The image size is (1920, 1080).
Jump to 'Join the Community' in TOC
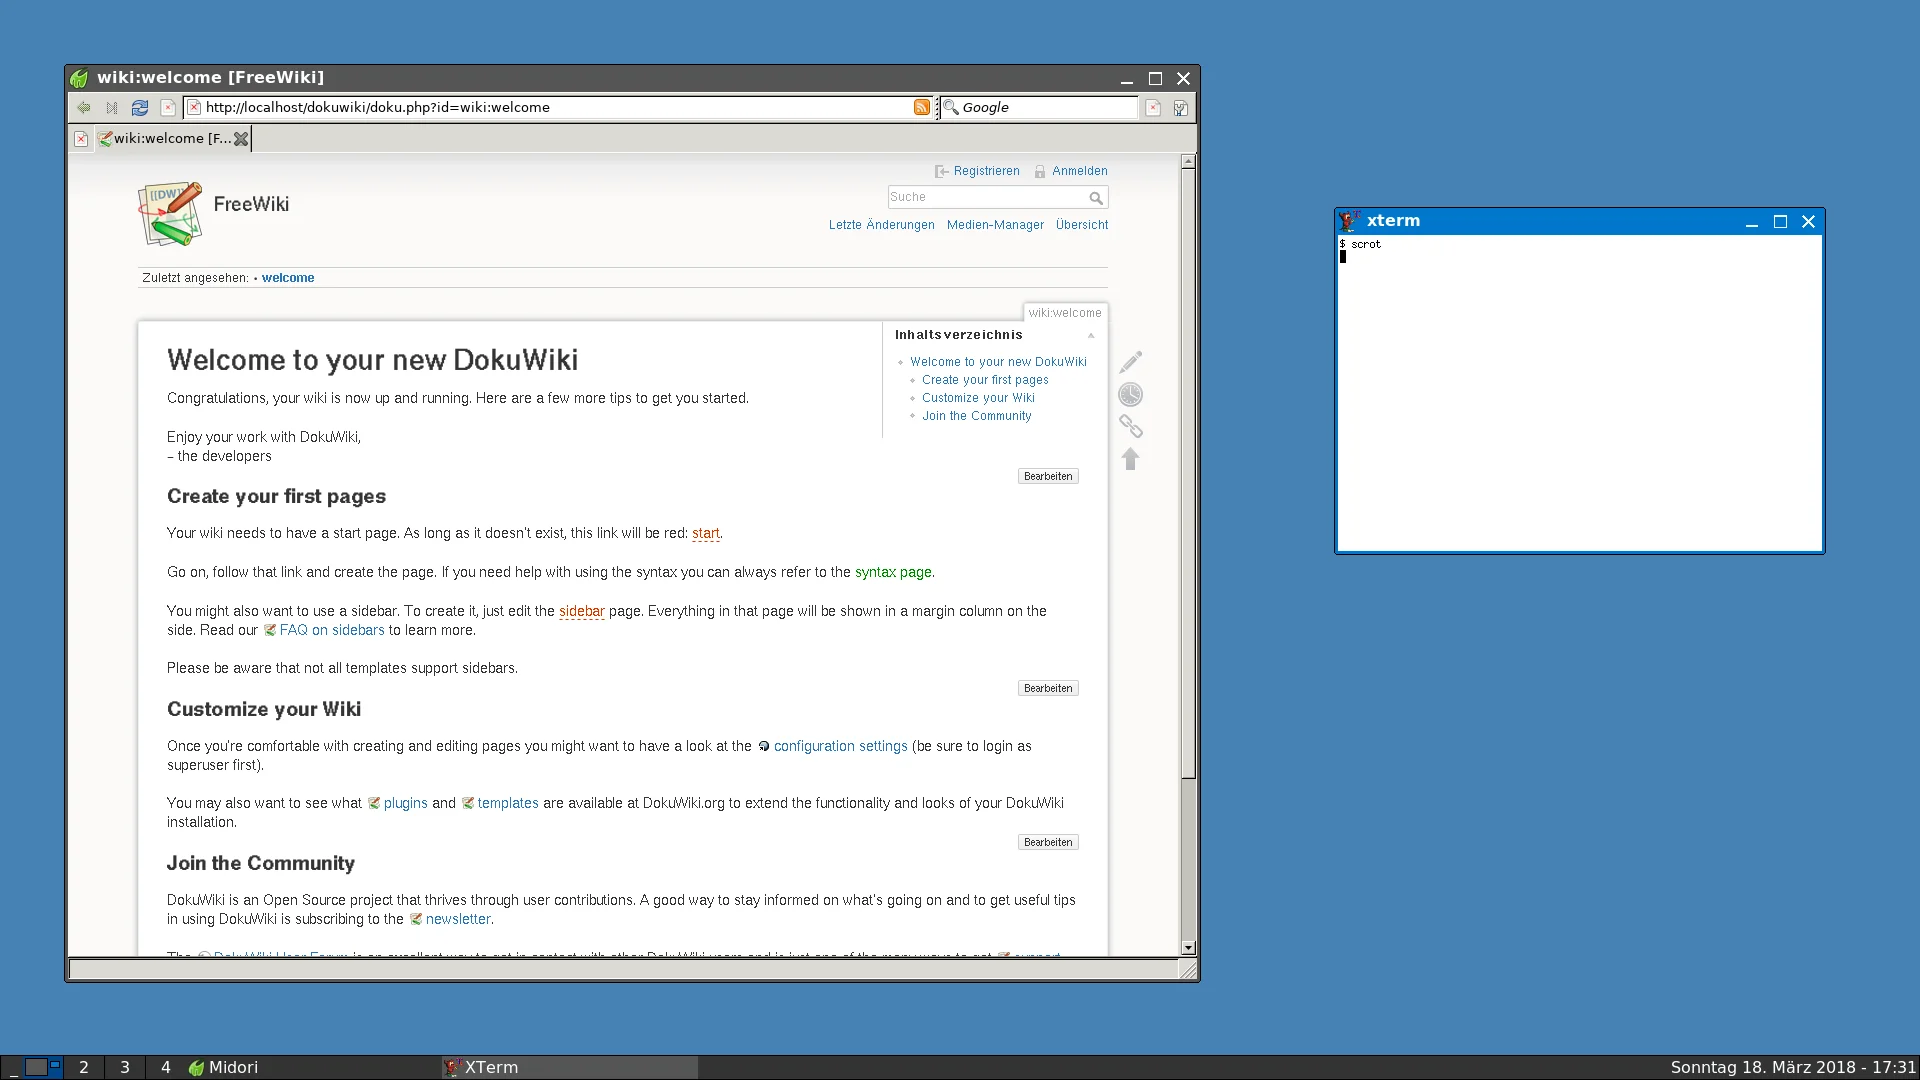tap(976, 416)
